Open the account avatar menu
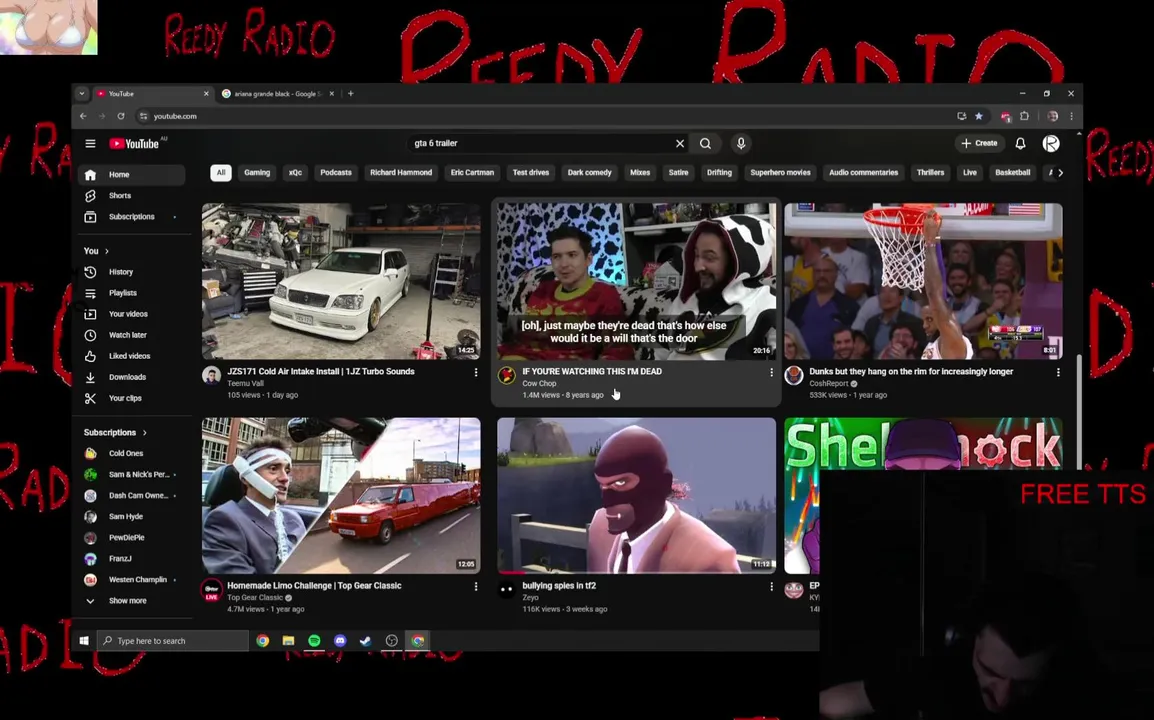 click(1051, 144)
